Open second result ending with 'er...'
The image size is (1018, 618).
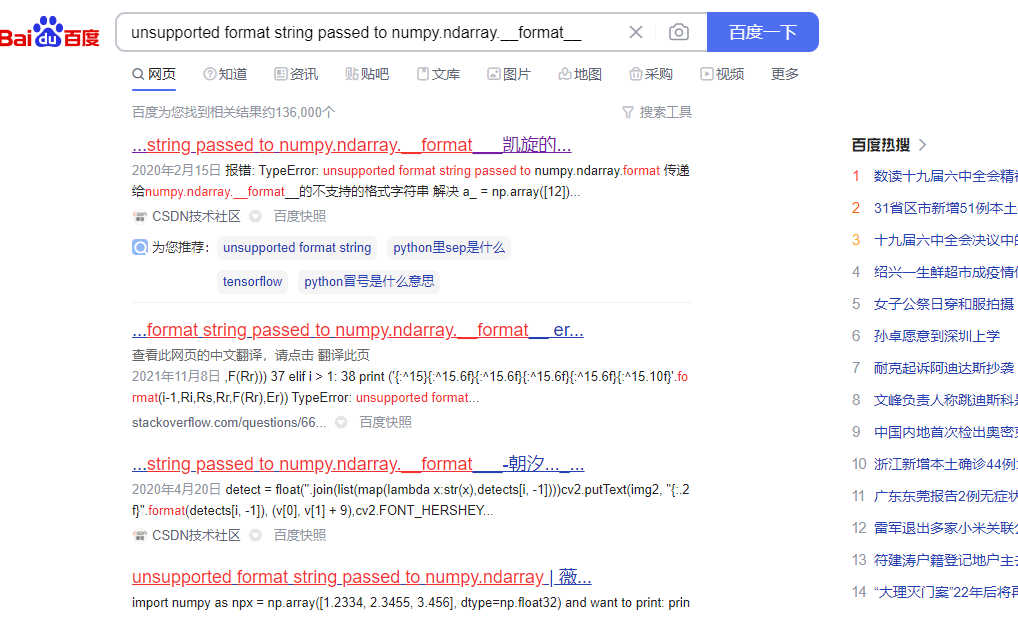[x=358, y=330]
